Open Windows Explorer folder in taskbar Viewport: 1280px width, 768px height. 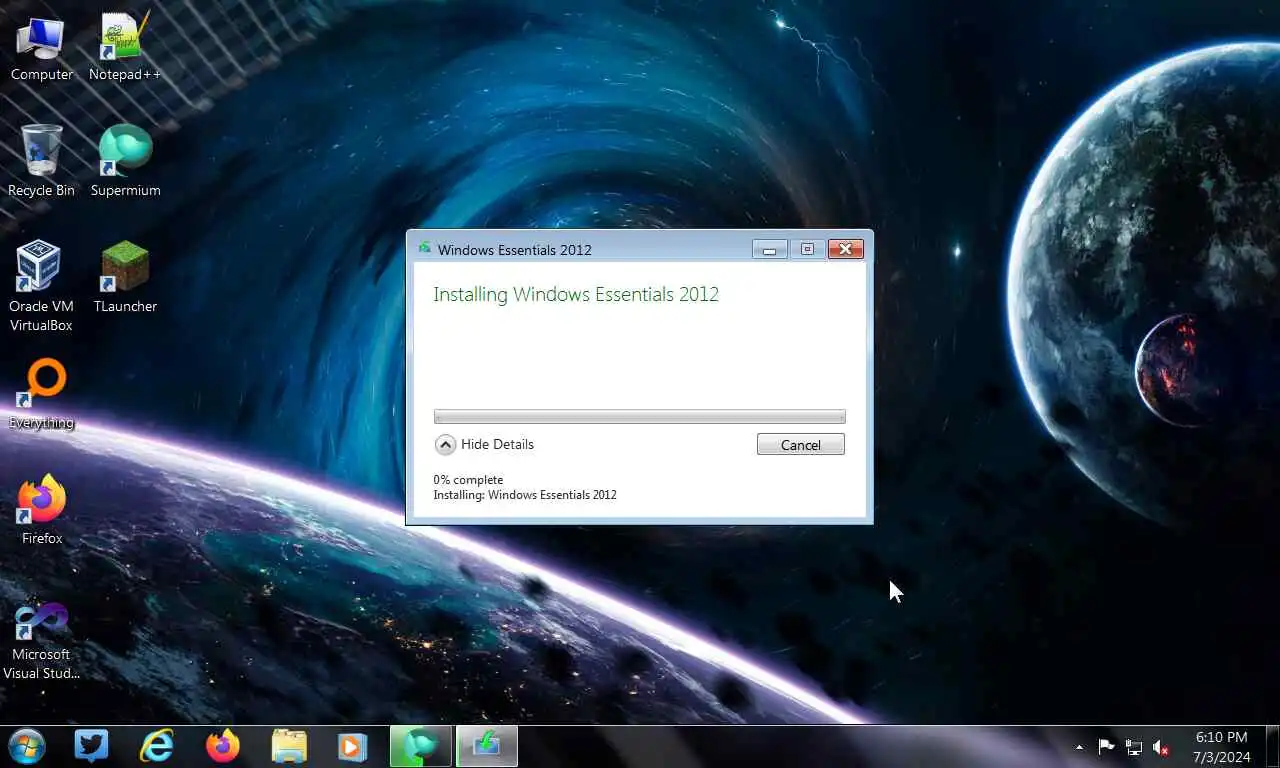pos(289,746)
